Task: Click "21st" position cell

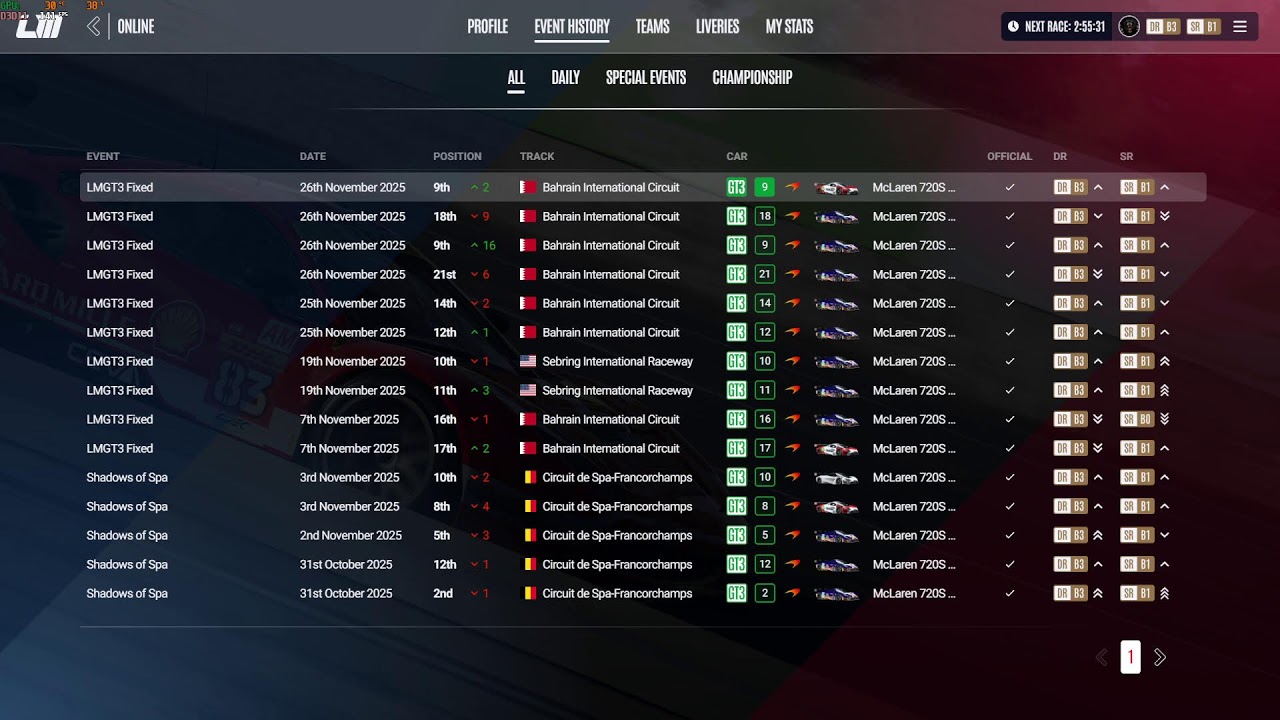Action: 444,274
